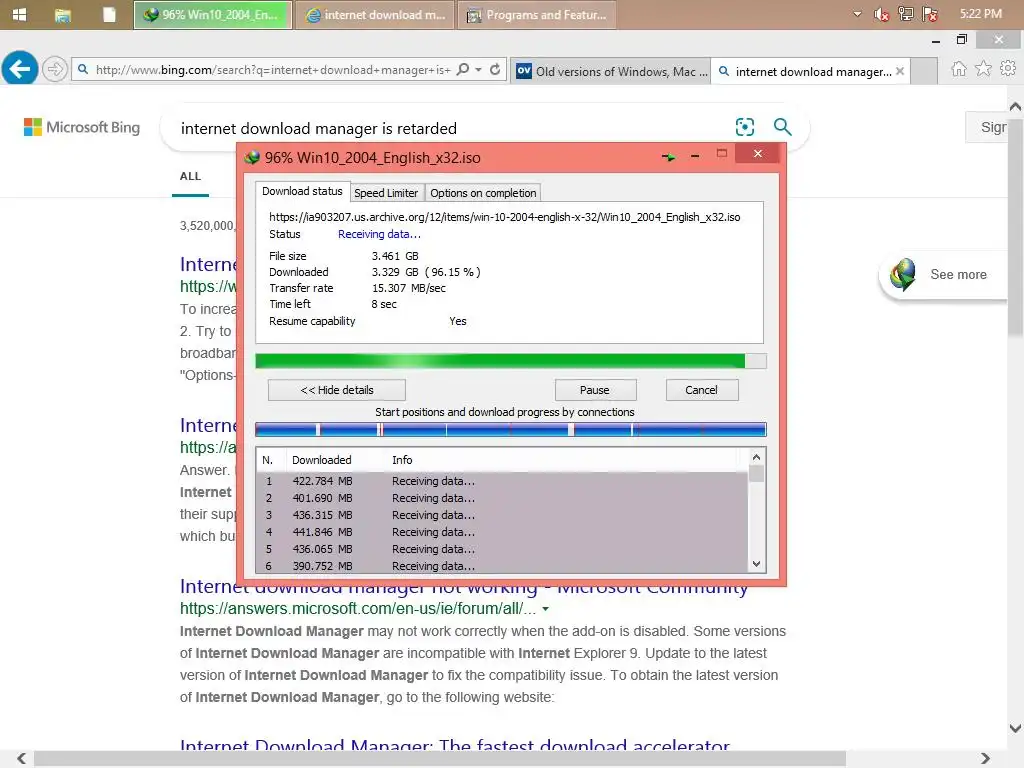
Task: Expand the answers.microsoft.com URL dropdown arrow
Action: tap(545, 609)
